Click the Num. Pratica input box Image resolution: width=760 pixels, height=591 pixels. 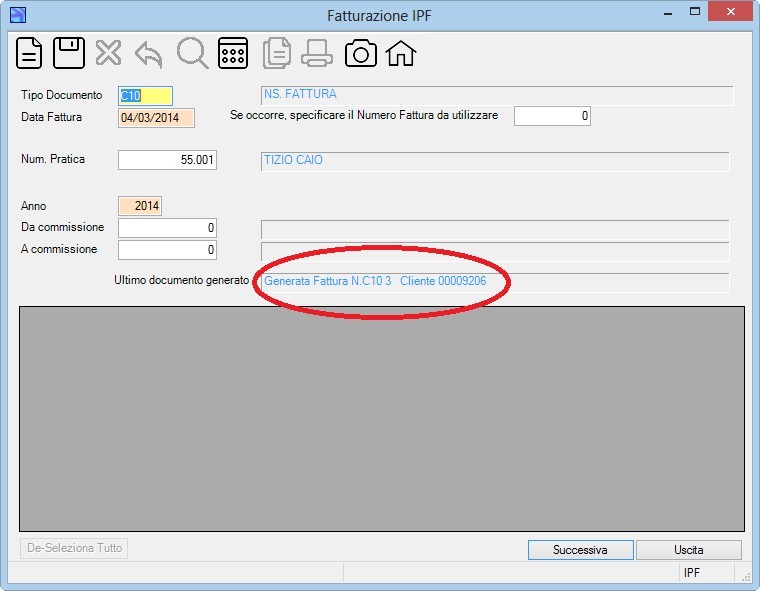pyautogui.click(x=167, y=160)
